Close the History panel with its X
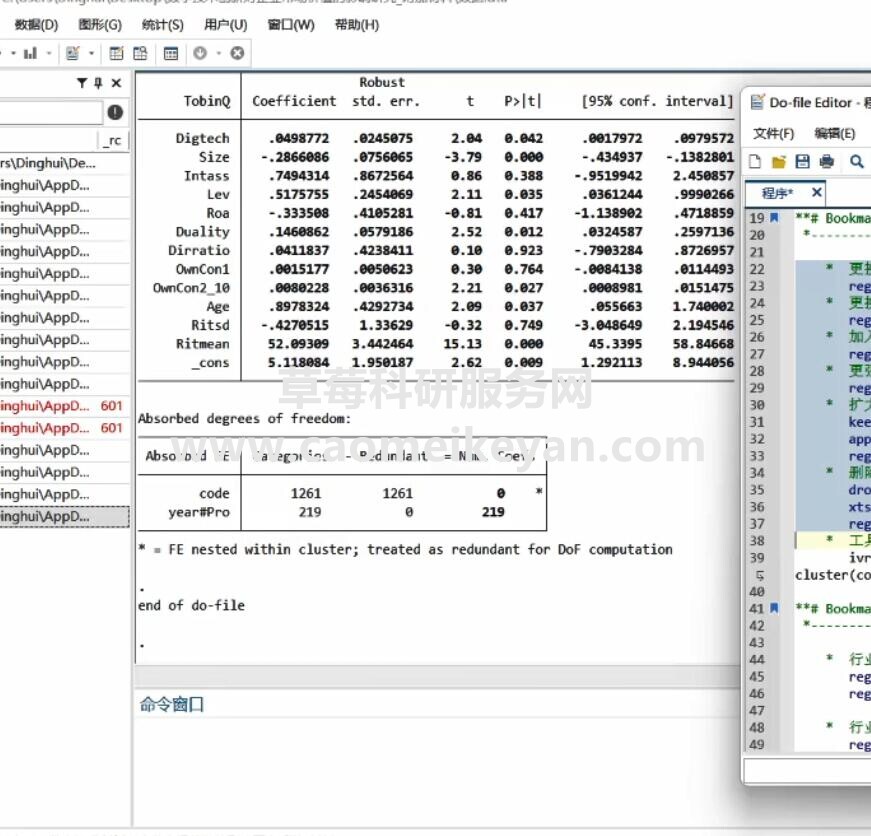The height and width of the screenshot is (836, 871). point(116,83)
